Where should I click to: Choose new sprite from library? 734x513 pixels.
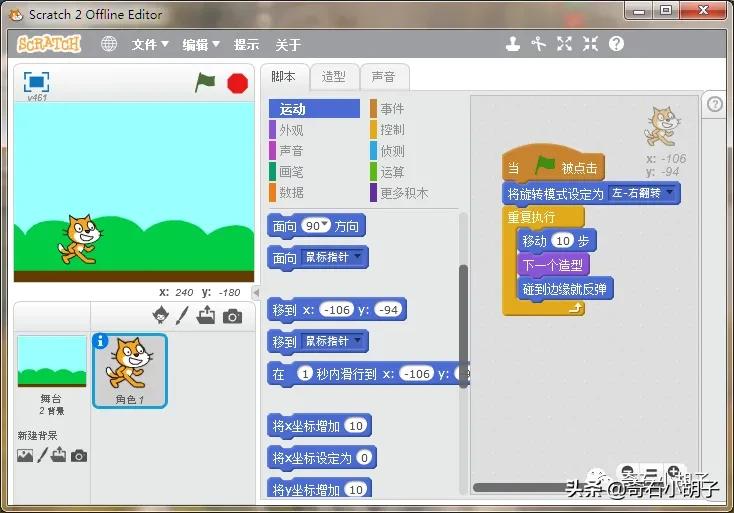pyautogui.click(x=161, y=315)
